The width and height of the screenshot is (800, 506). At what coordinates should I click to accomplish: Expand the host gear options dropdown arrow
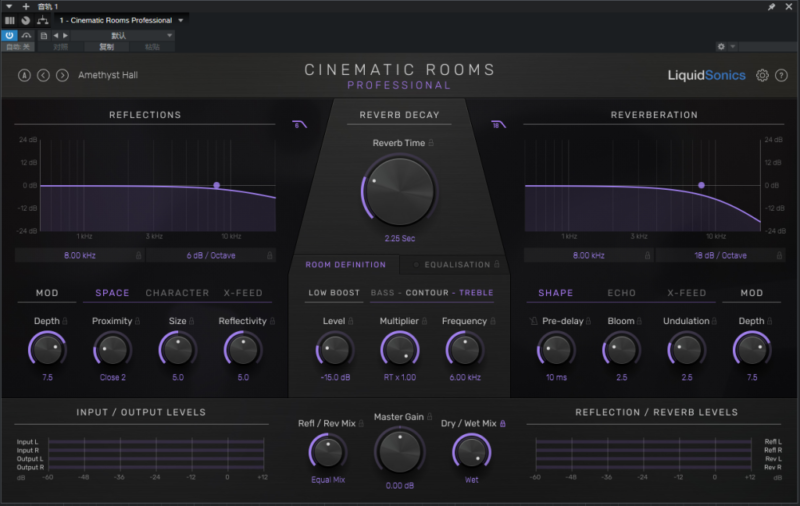(x=733, y=46)
